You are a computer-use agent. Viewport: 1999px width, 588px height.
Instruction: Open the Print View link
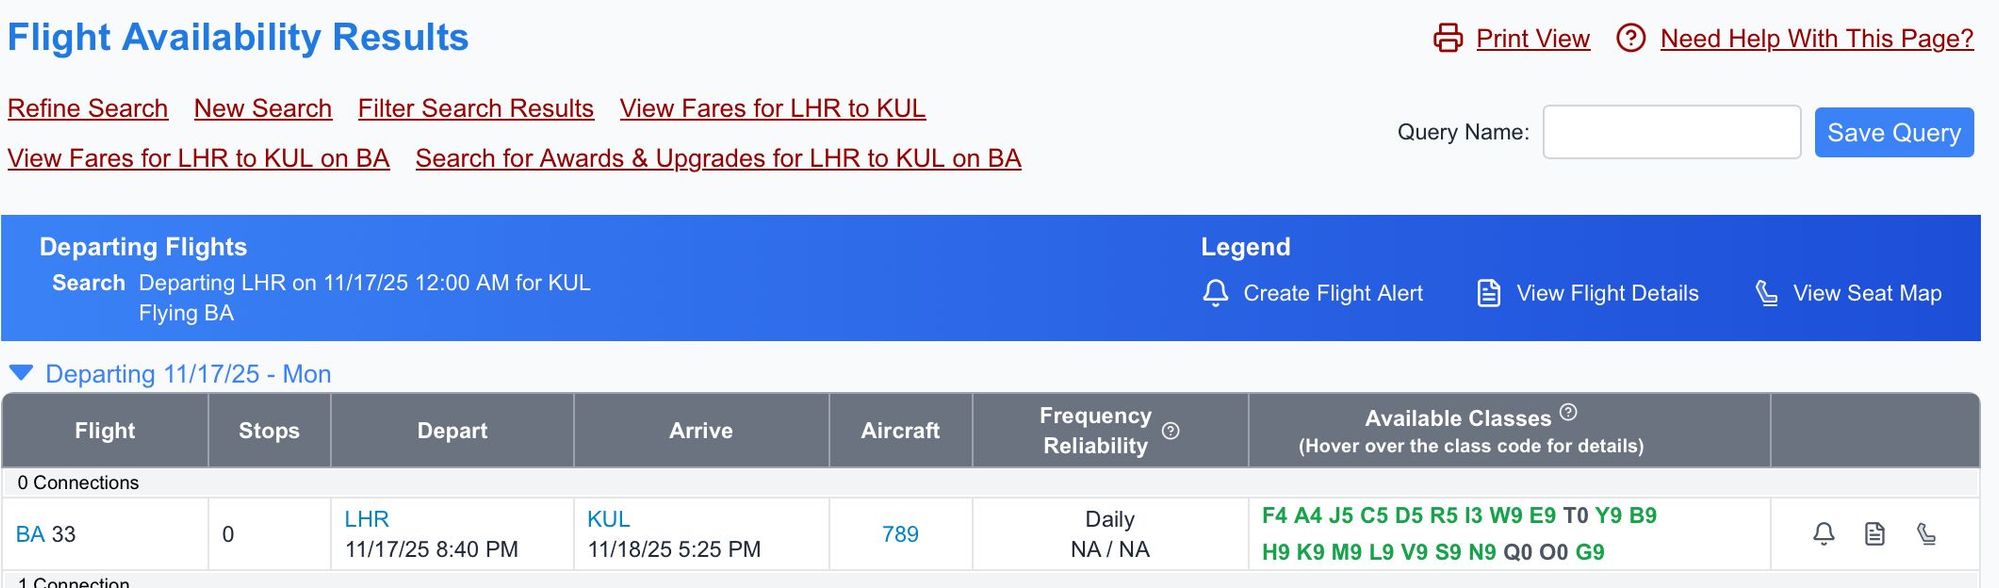pyautogui.click(x=1532, y=38)
